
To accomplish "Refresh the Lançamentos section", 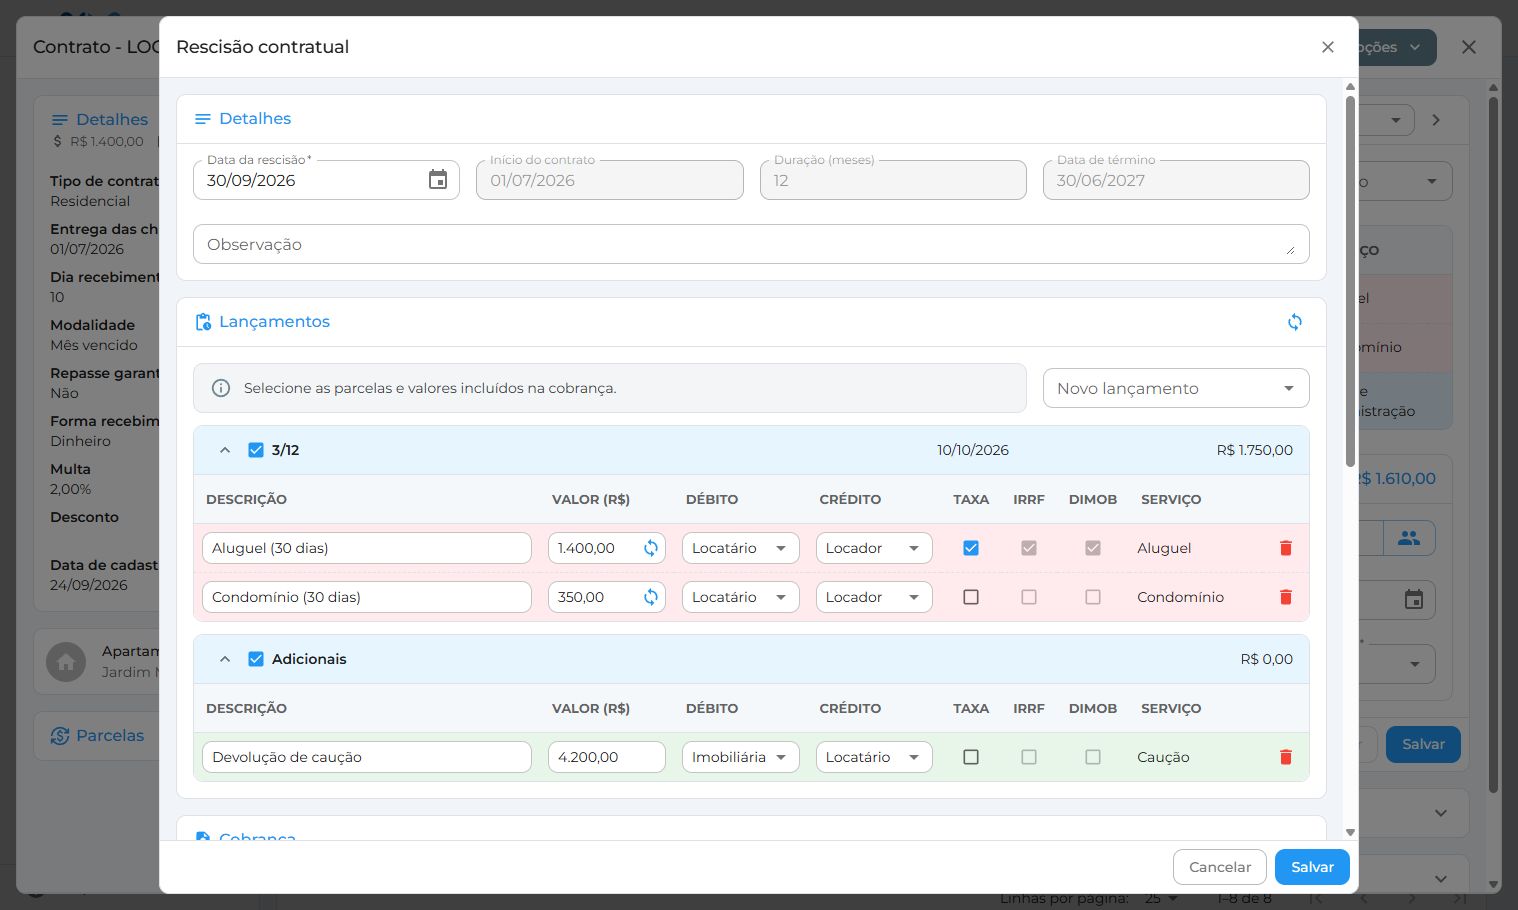I will tap(1295, 322).
